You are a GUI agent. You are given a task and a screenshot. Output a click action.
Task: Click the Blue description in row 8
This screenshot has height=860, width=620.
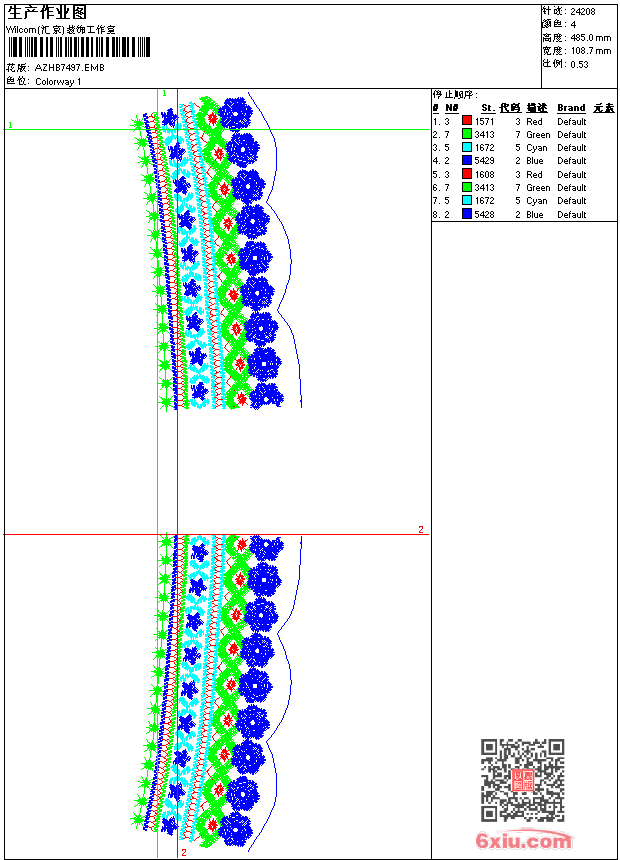tap(535, 215)
